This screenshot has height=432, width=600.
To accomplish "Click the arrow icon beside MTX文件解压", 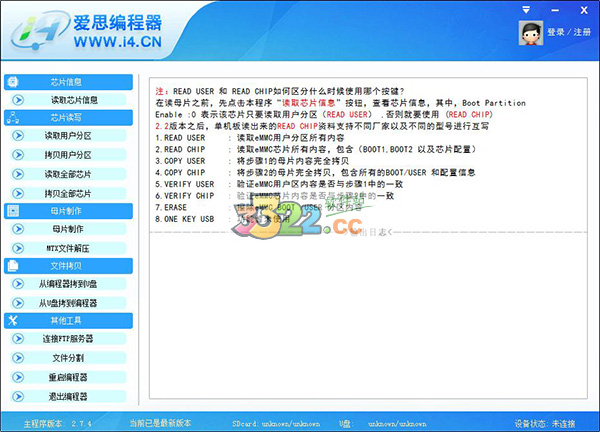I will click(18, 248).
